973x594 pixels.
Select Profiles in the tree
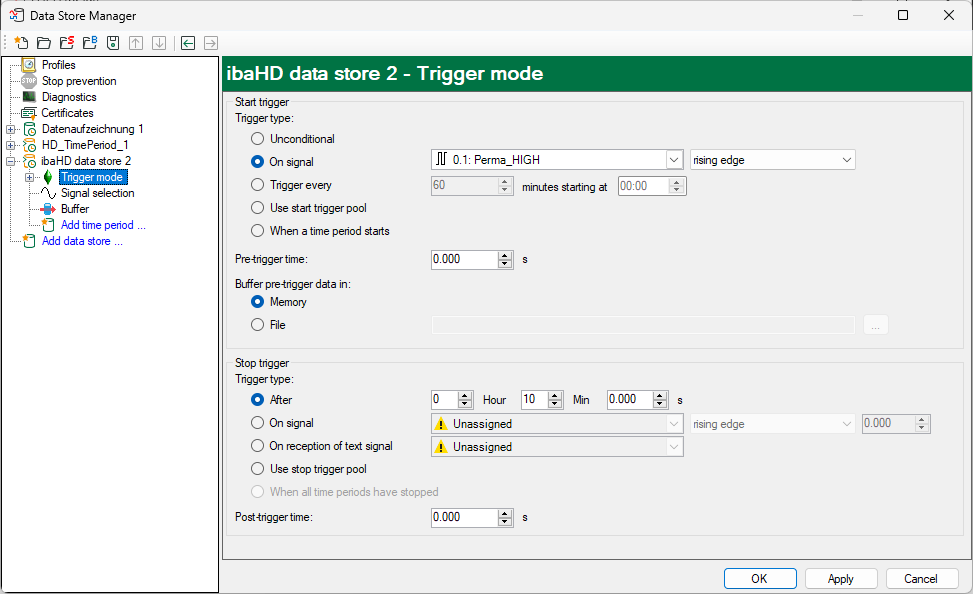point(59,65)
